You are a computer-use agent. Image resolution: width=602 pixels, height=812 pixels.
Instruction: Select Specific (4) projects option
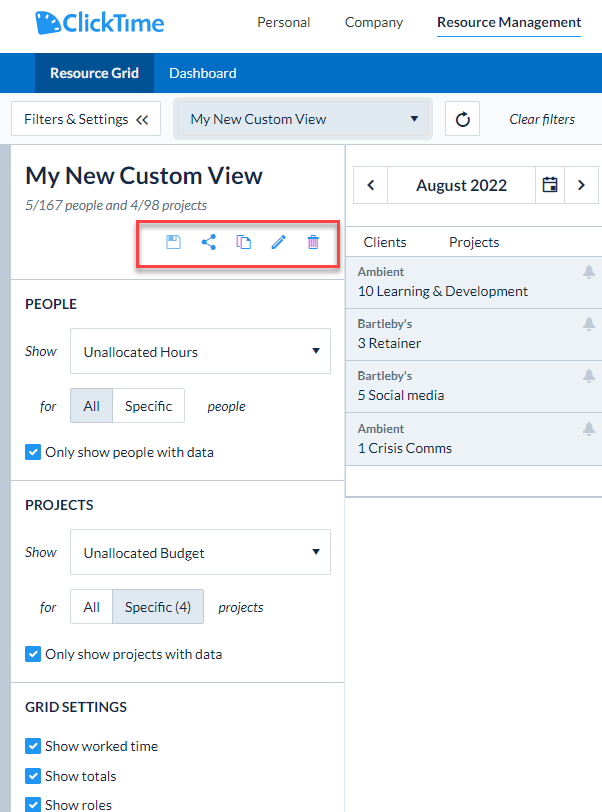[x=157, y=607]
